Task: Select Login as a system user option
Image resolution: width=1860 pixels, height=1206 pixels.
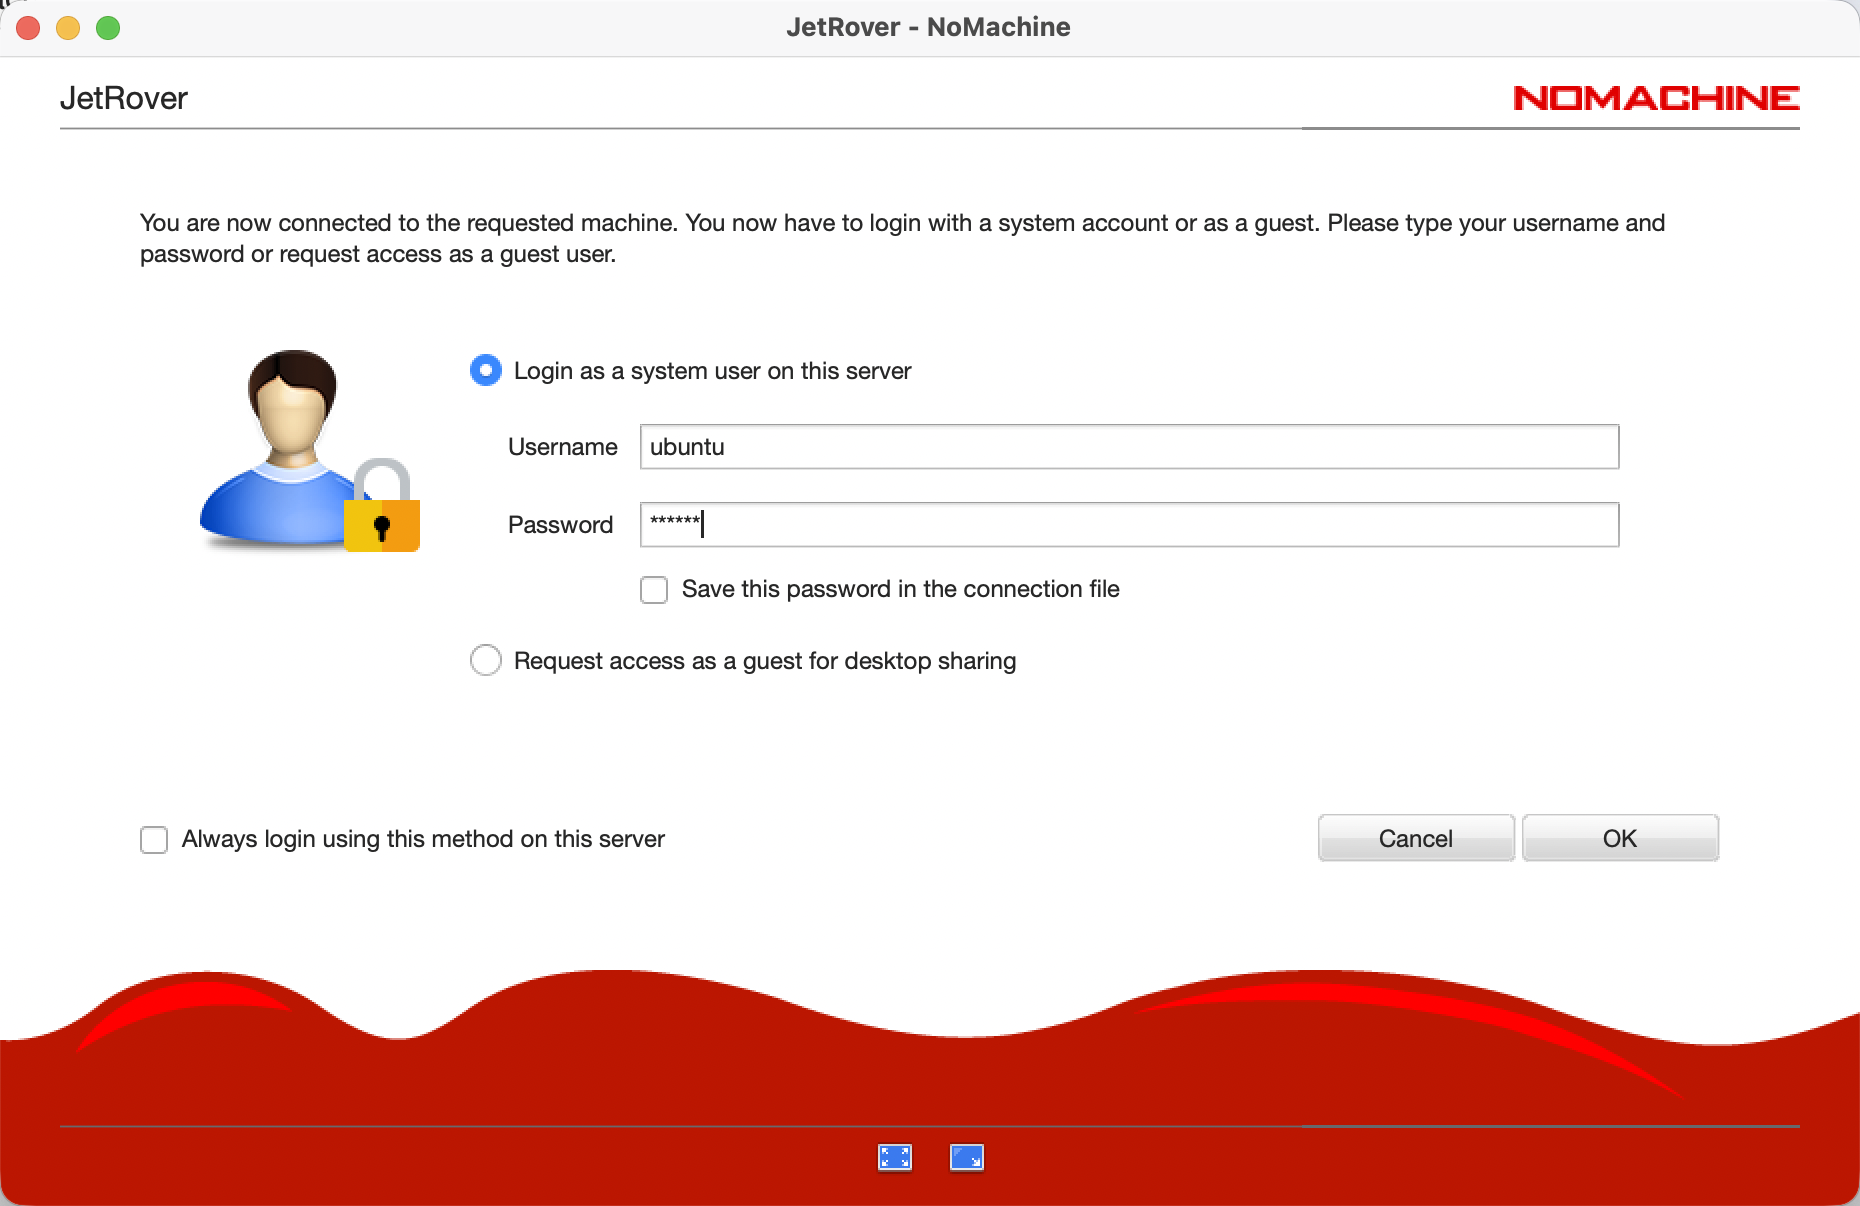Action: click(486, 371)
